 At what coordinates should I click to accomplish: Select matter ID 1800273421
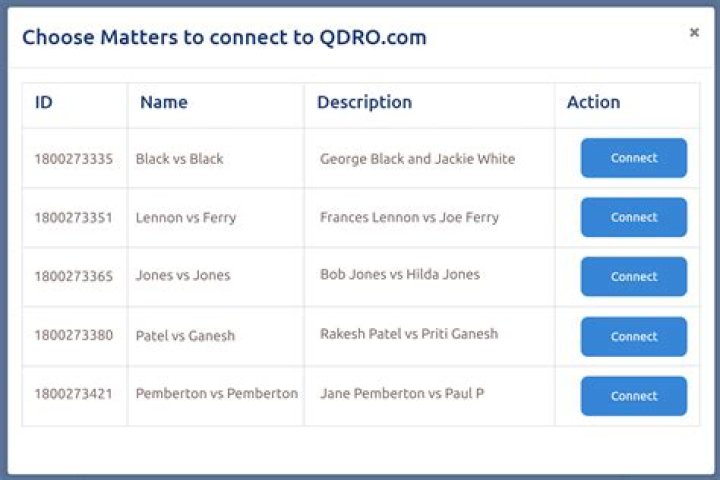pos(73,394)
